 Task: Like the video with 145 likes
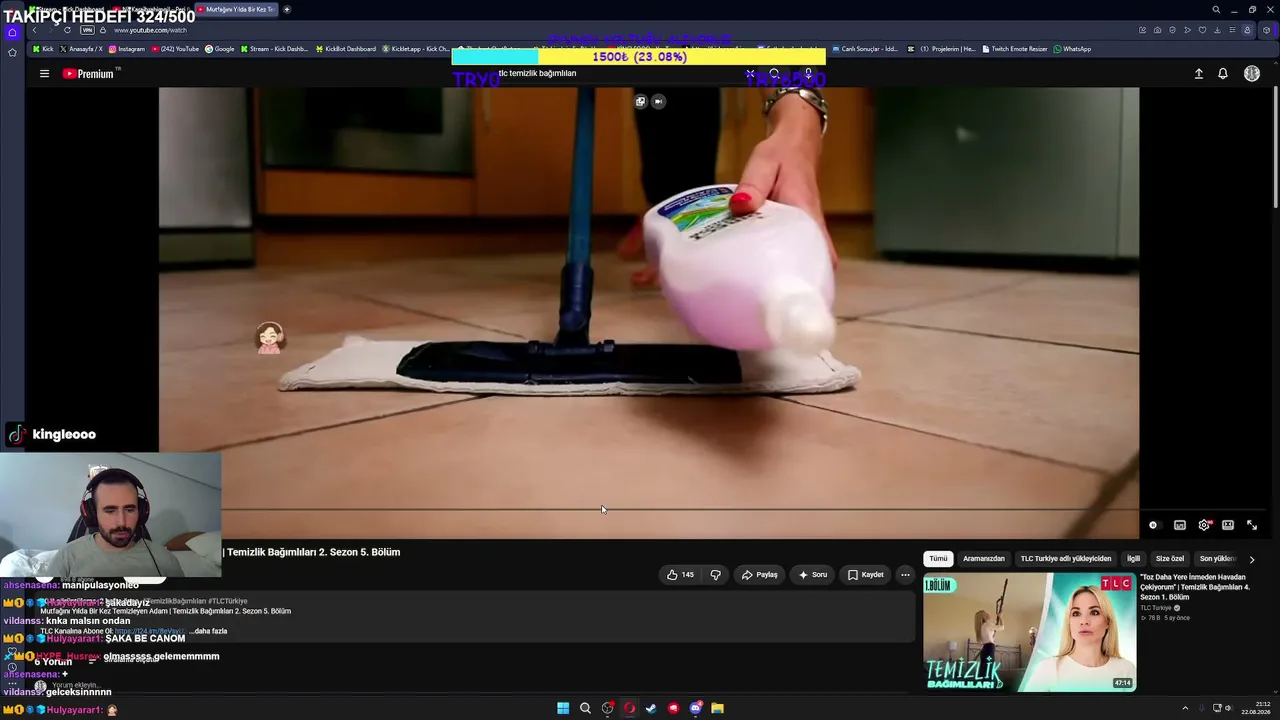(x=680, y=575)
